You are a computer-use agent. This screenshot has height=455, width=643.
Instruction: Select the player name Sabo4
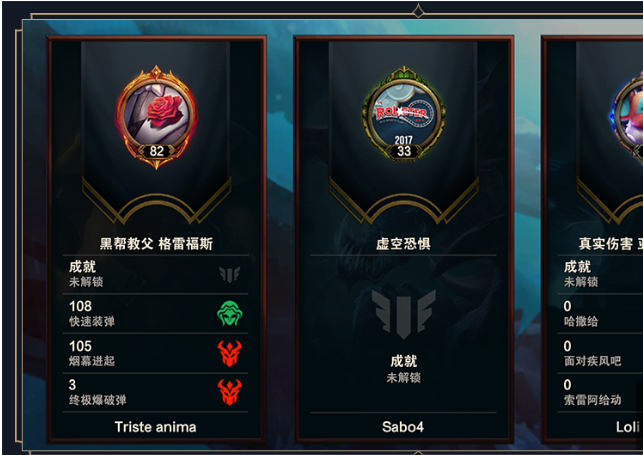[x=403, y=427]
